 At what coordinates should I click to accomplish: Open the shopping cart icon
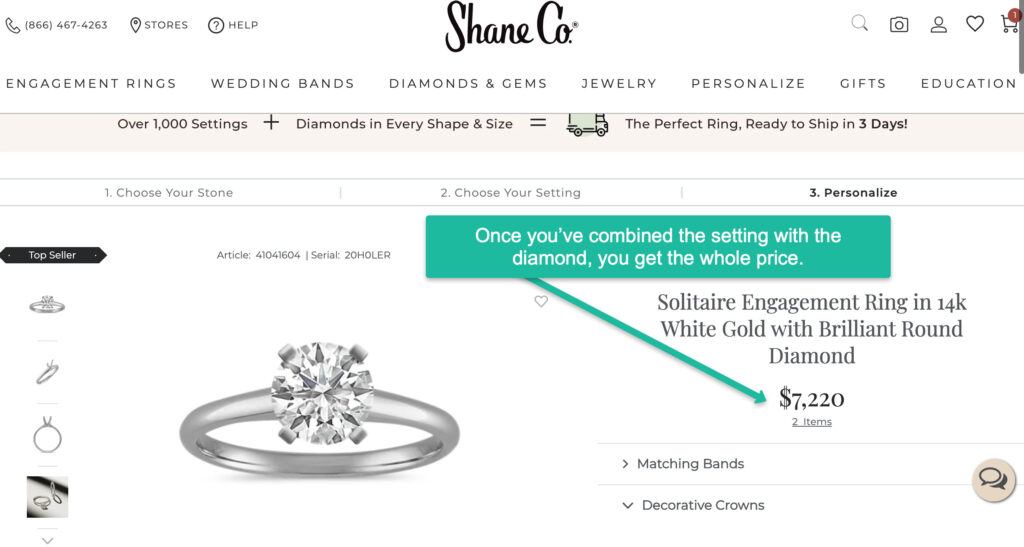[1009, 24]
